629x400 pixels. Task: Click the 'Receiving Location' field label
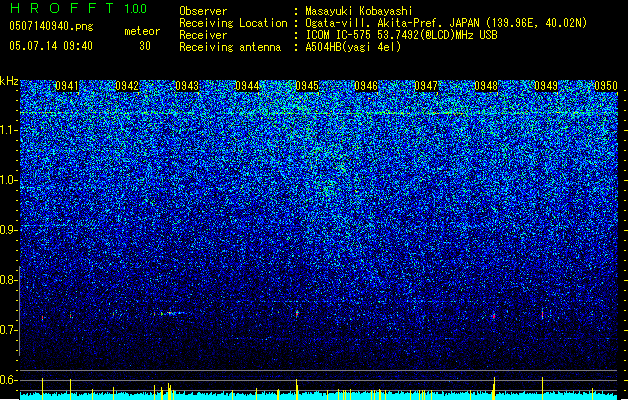click(233, 23)
